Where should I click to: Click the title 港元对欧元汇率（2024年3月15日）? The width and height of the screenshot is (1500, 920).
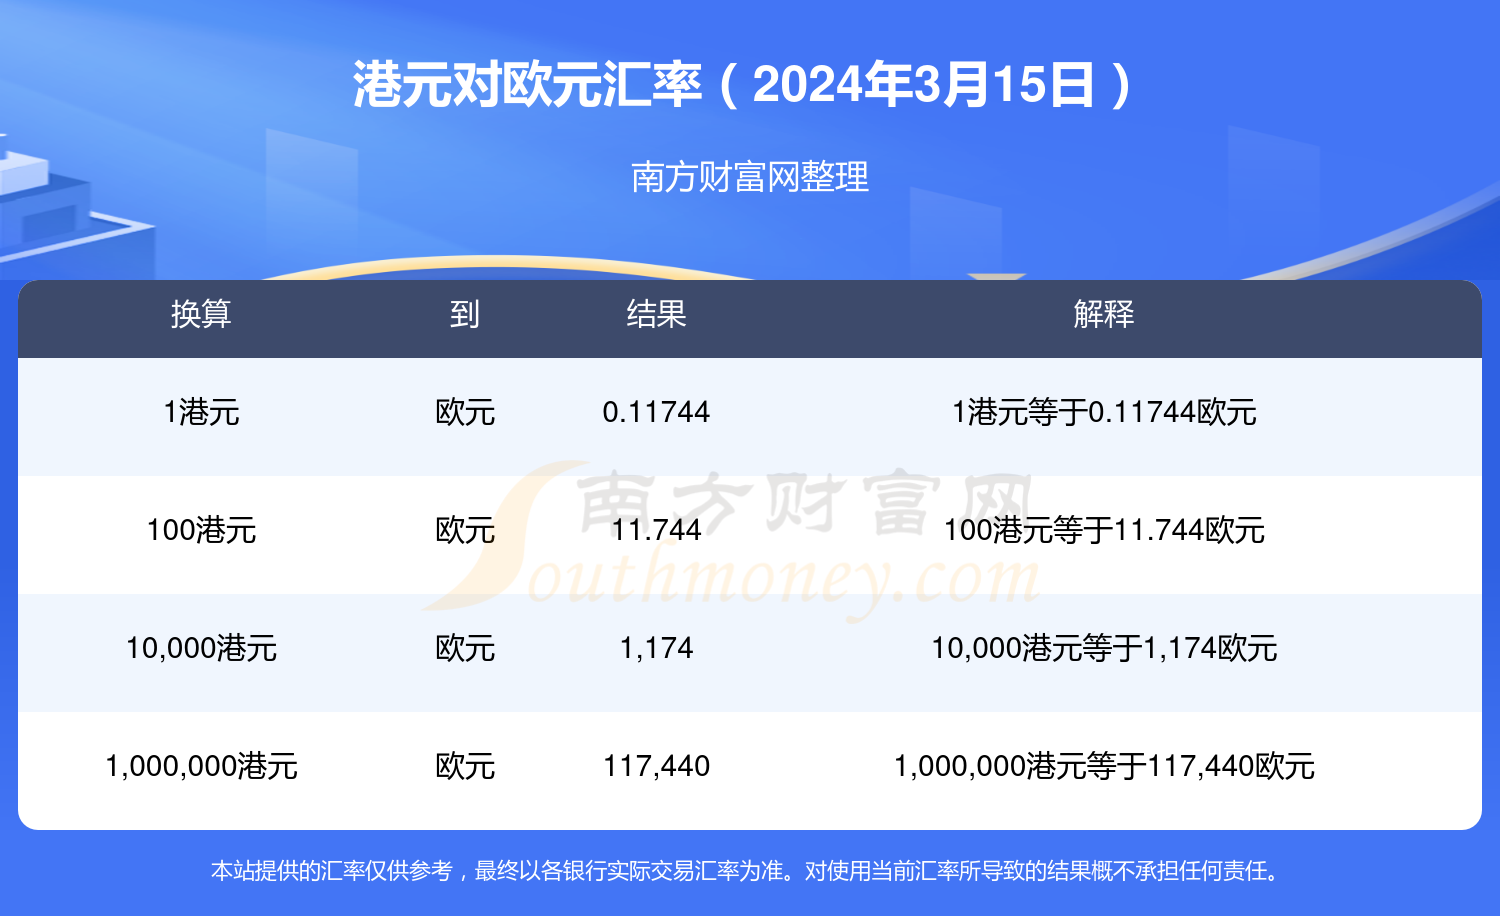pyautogui.click(x=744, y=84)
